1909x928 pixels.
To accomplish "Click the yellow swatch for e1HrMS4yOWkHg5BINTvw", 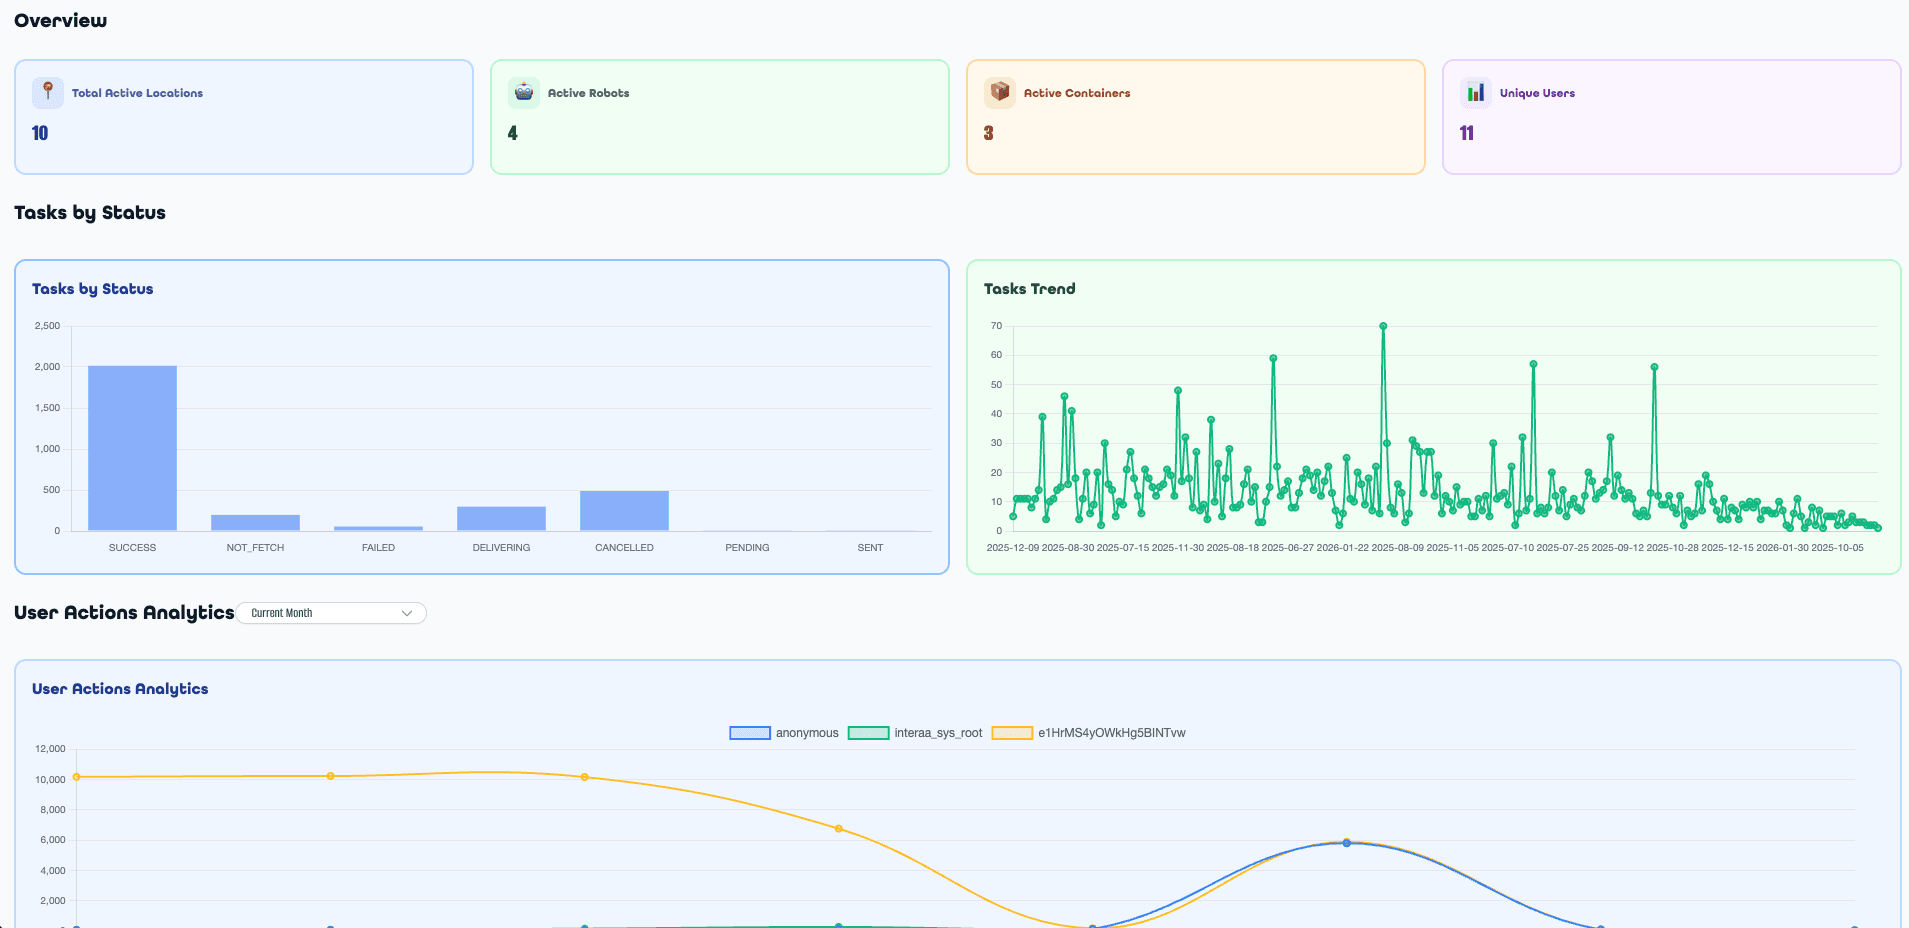I will [1011, 733].
